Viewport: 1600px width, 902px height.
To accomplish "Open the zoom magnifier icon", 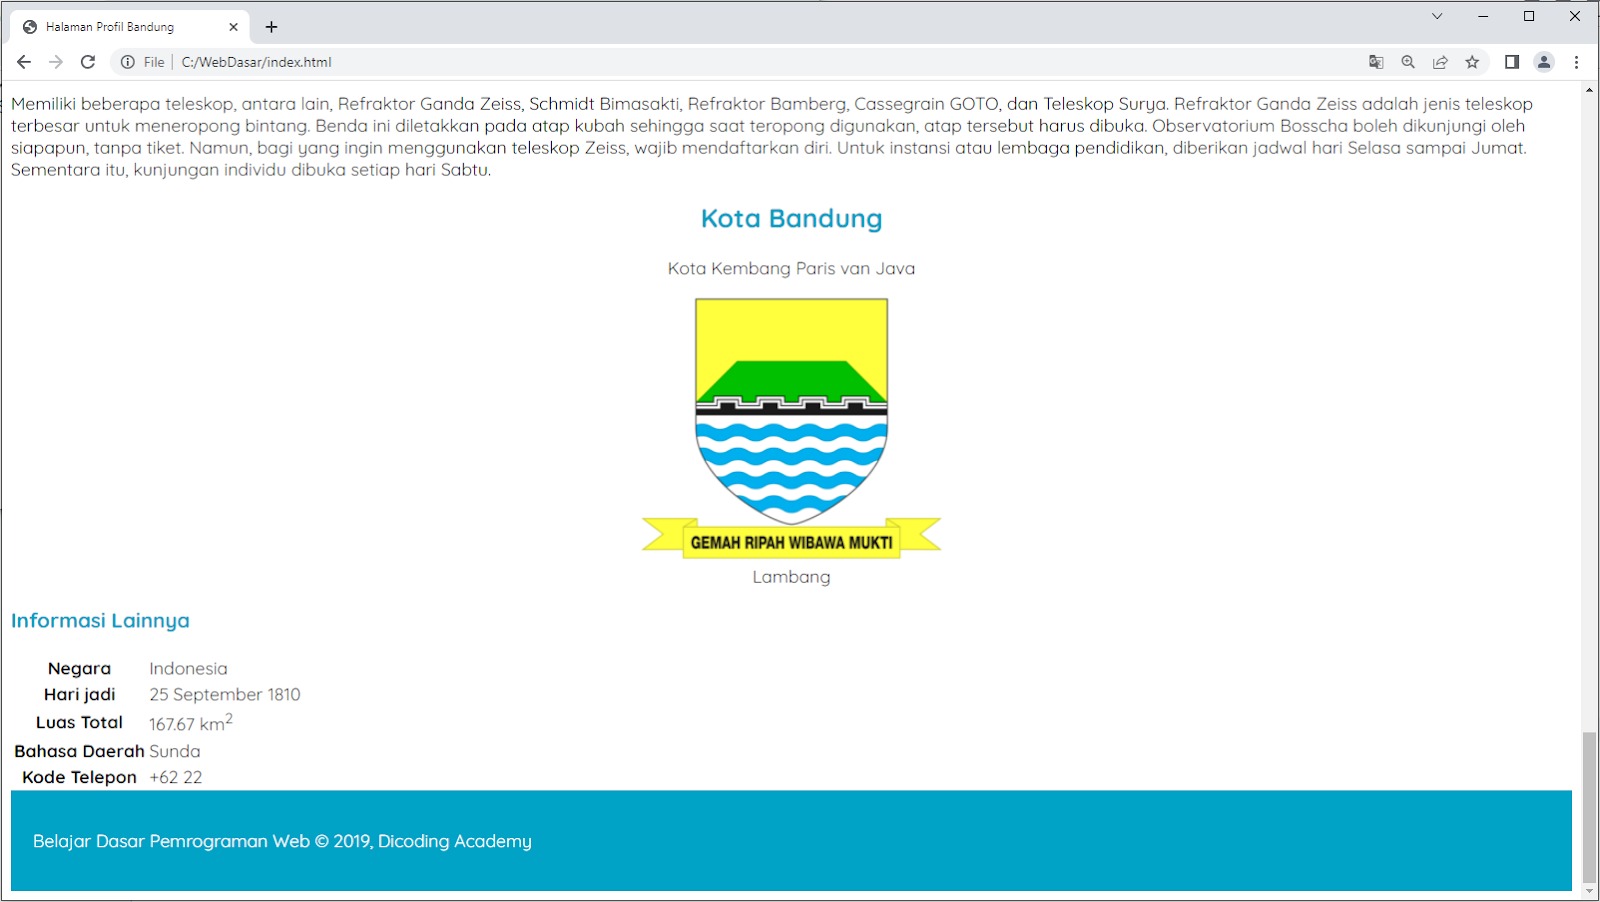I will coord(1408,62).
